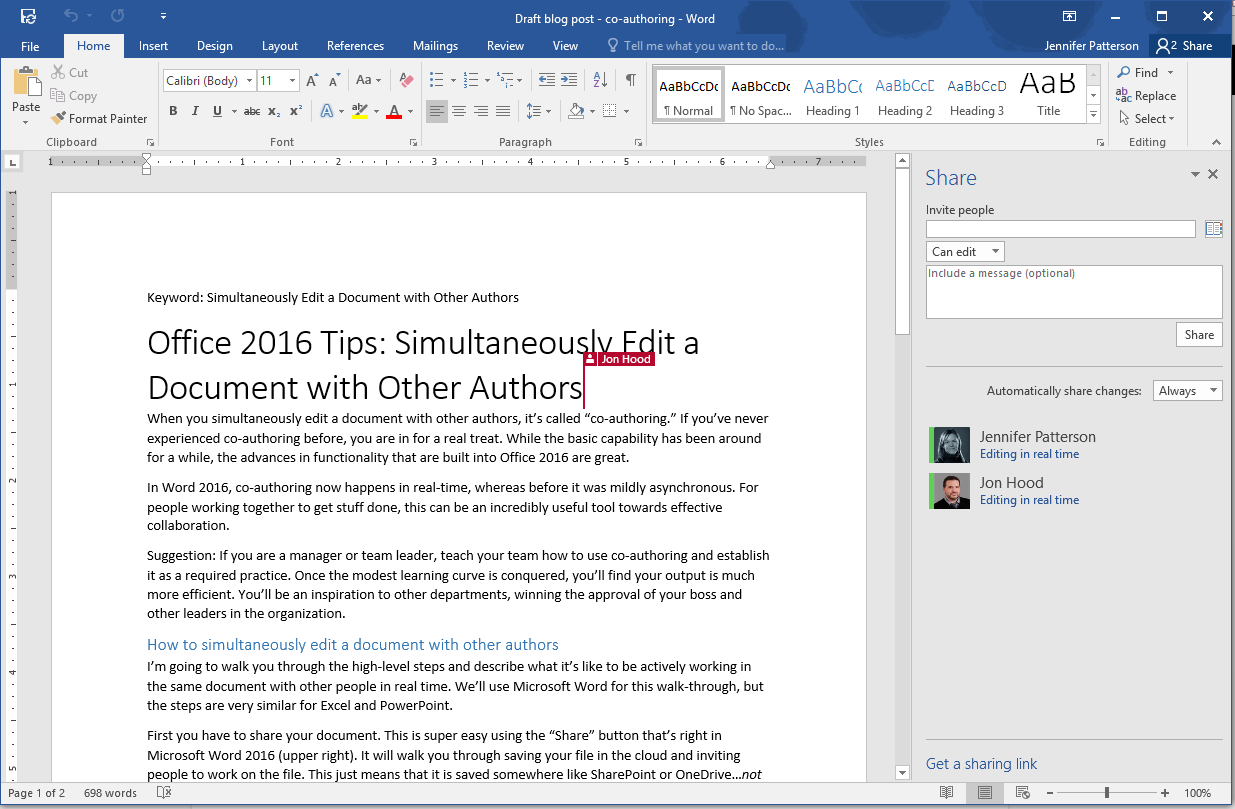Toggle the Format Painter
Image resolution: width=1235 pixels, height=809 pixels.
(99, 118)
